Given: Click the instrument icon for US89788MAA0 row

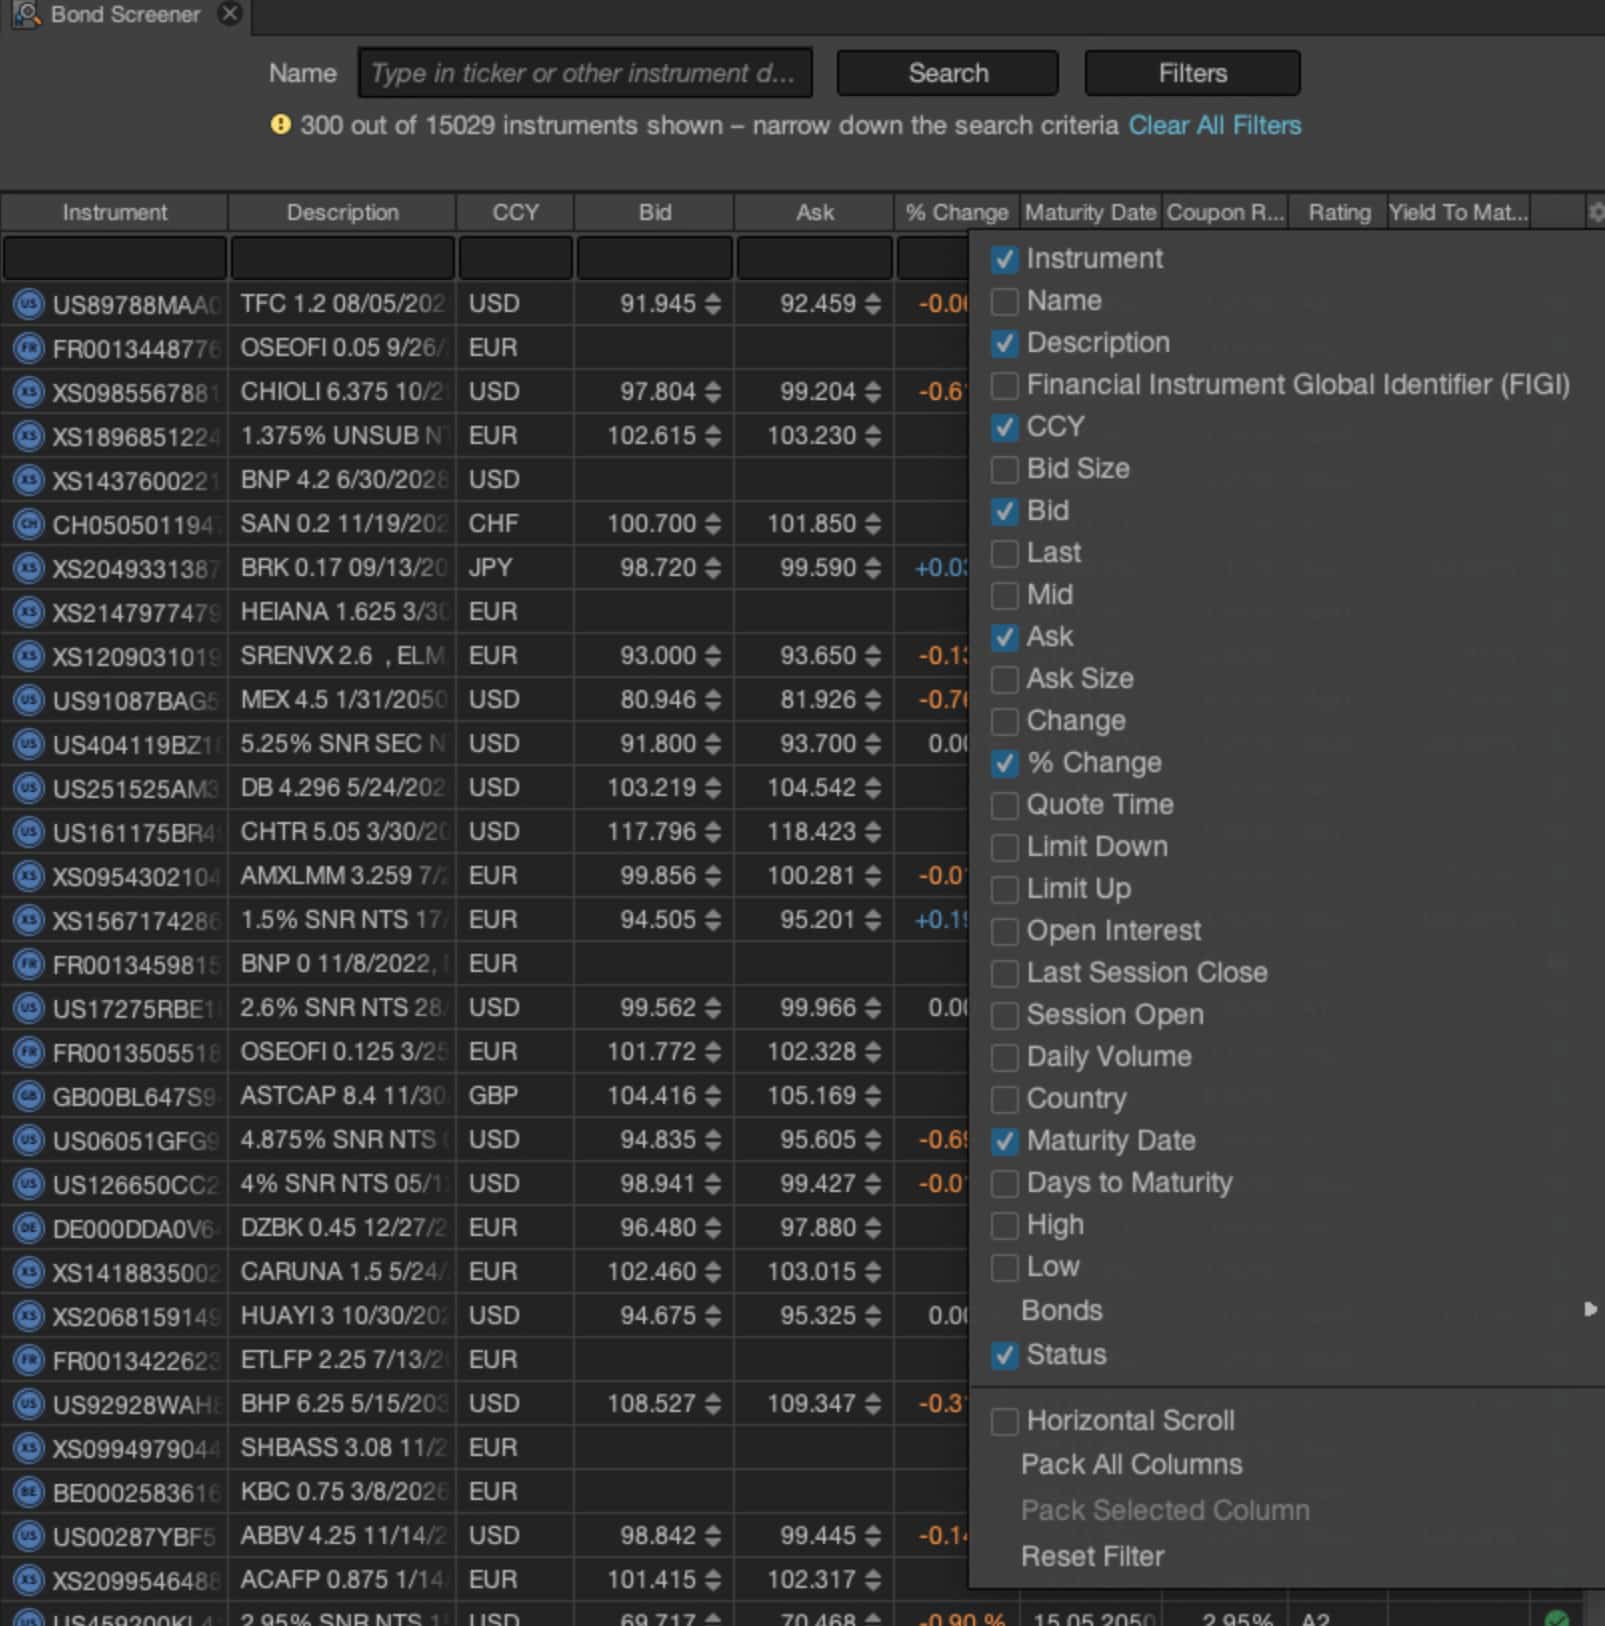Looking at the screenshot, I should [x=29, y=304].
